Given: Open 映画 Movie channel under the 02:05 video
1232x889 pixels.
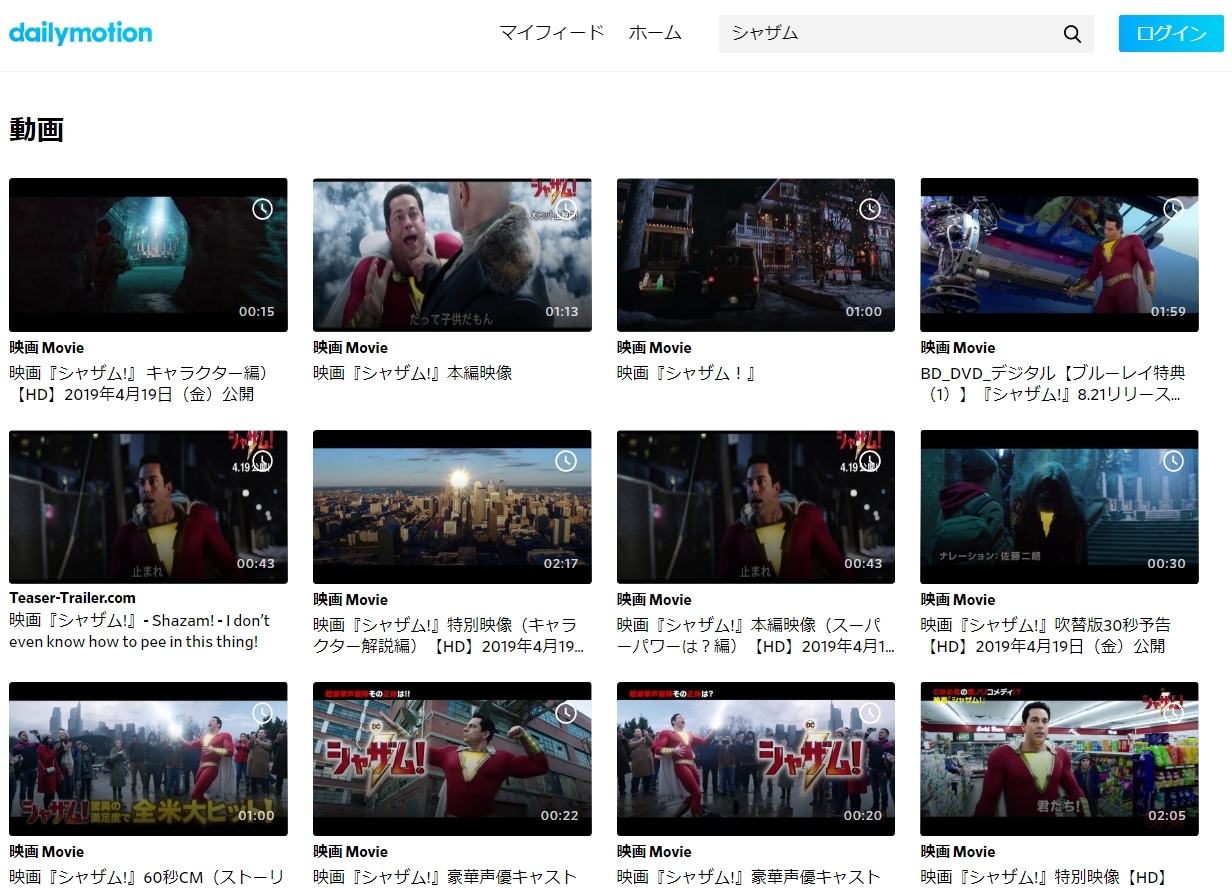Looking at the screenshot, I should [958, 852].
